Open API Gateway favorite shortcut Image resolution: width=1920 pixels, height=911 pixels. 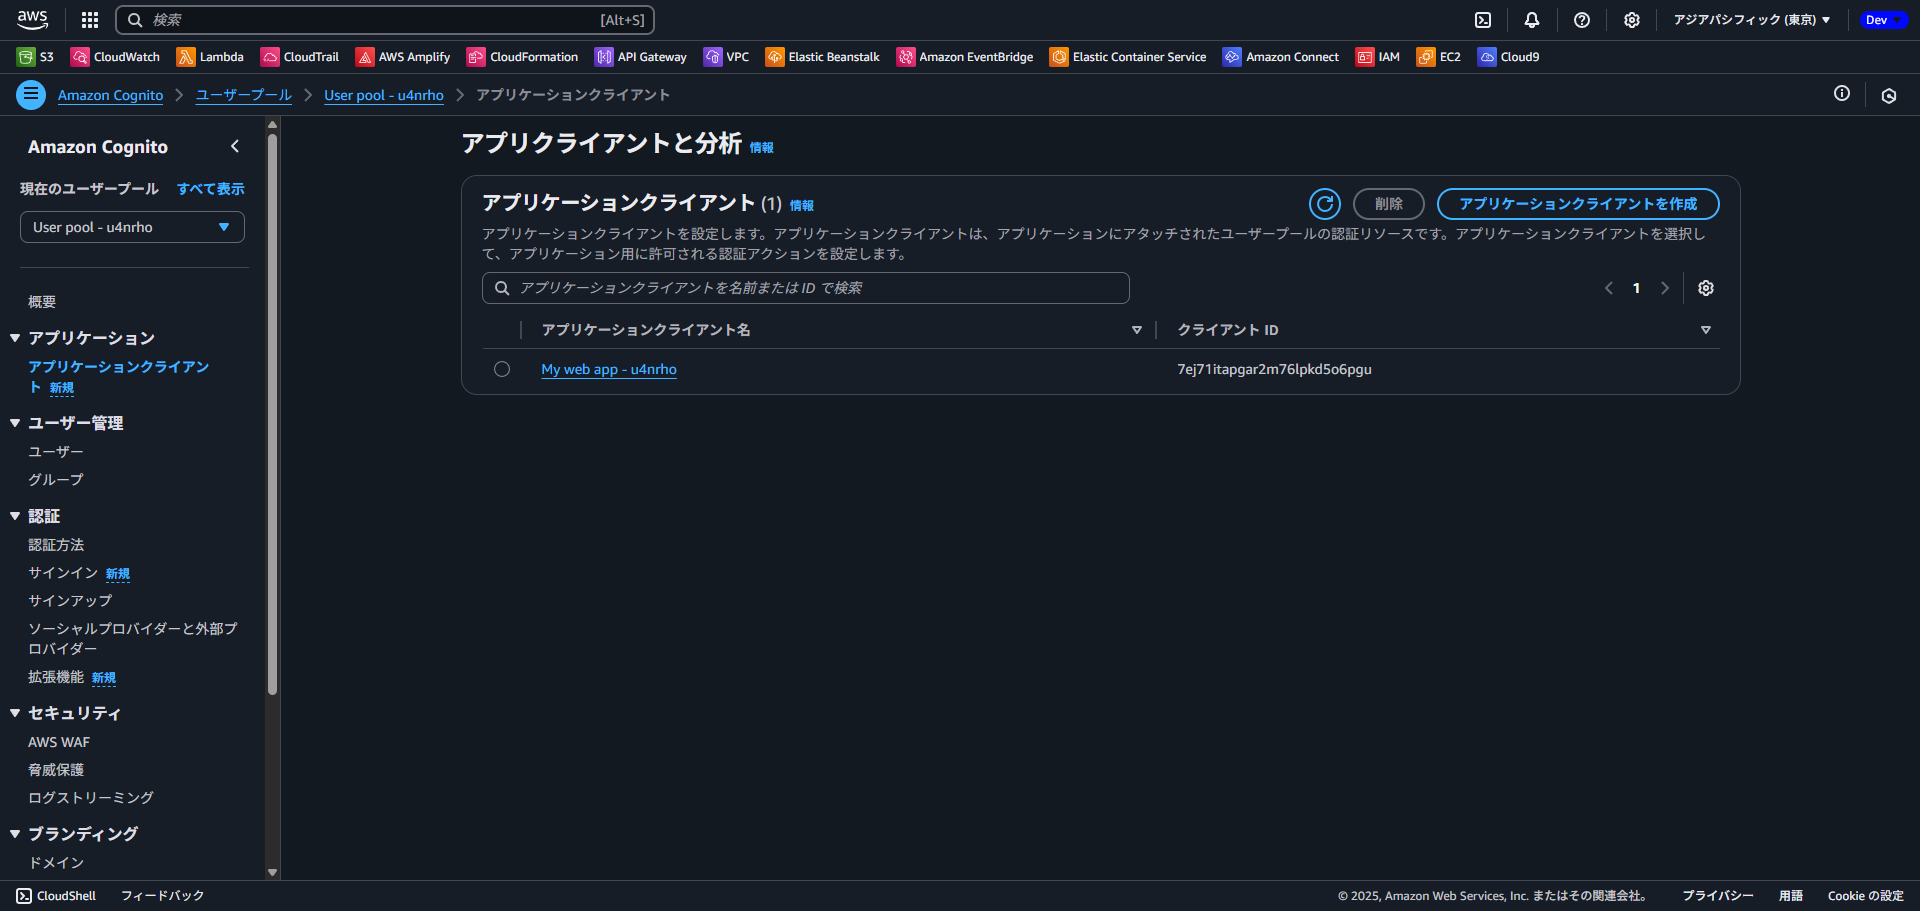click(641, 57)
